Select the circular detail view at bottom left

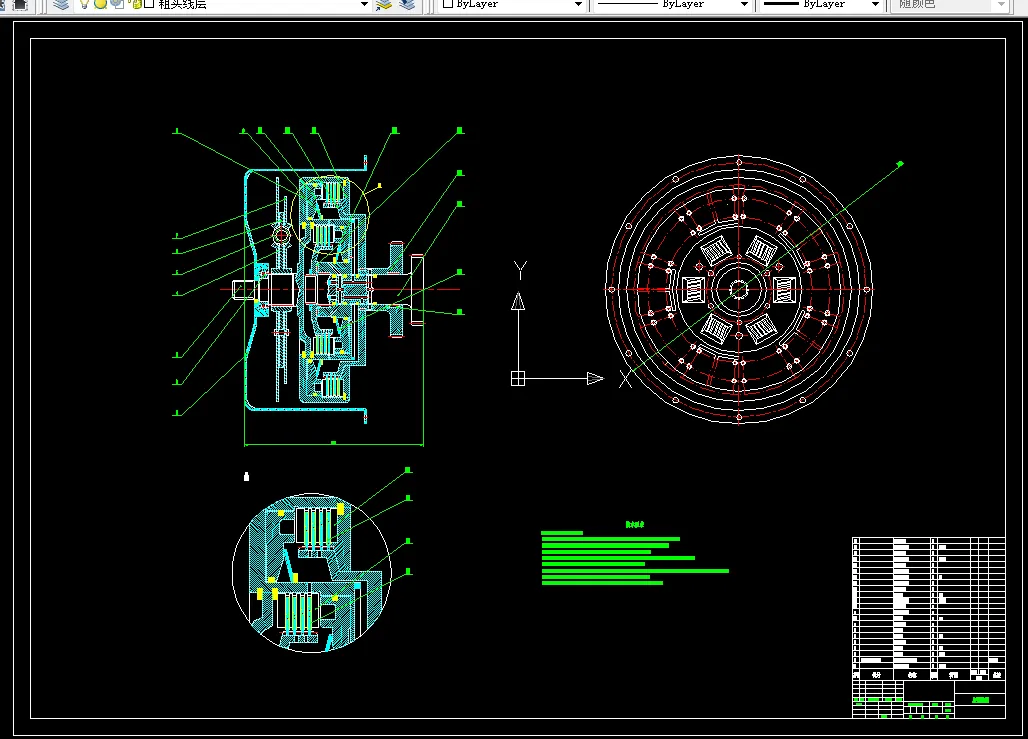[311, 572]
